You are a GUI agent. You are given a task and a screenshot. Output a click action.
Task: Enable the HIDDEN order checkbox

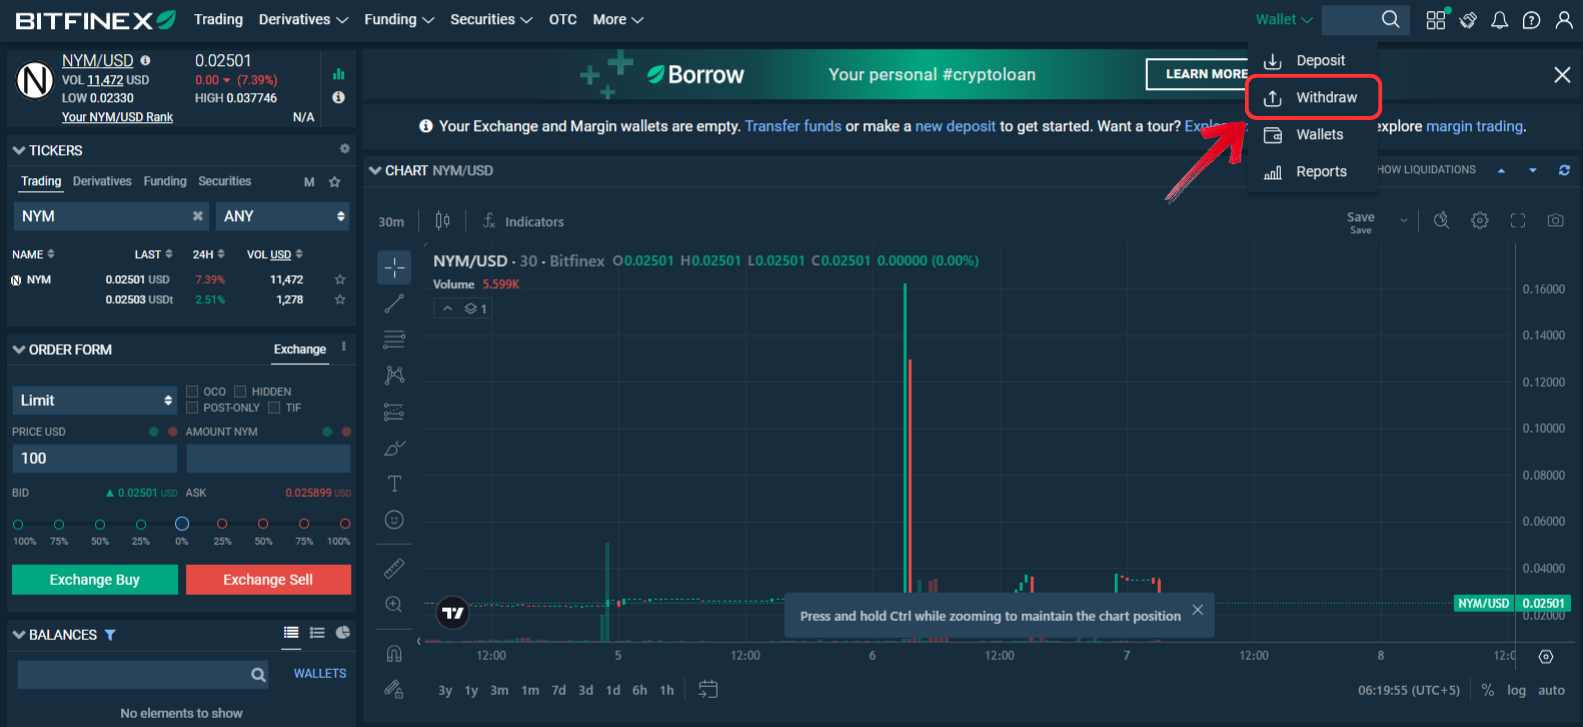240,391
